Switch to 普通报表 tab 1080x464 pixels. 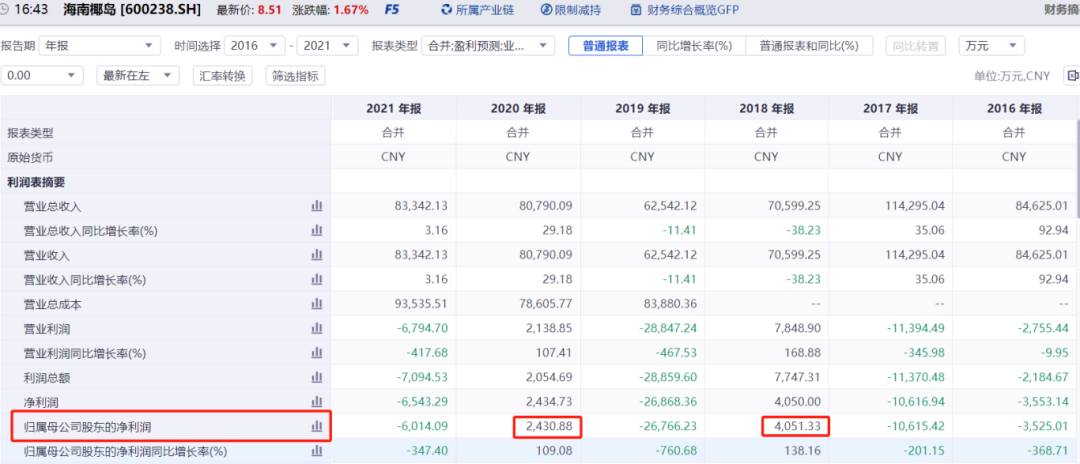[605, 46]
